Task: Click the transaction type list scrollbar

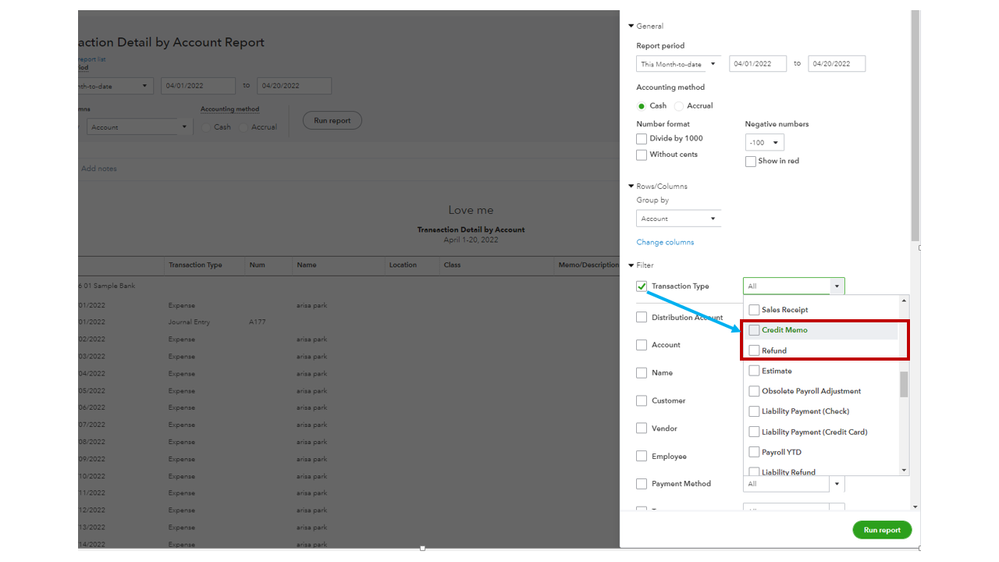Action: click(x=904, y=384)
